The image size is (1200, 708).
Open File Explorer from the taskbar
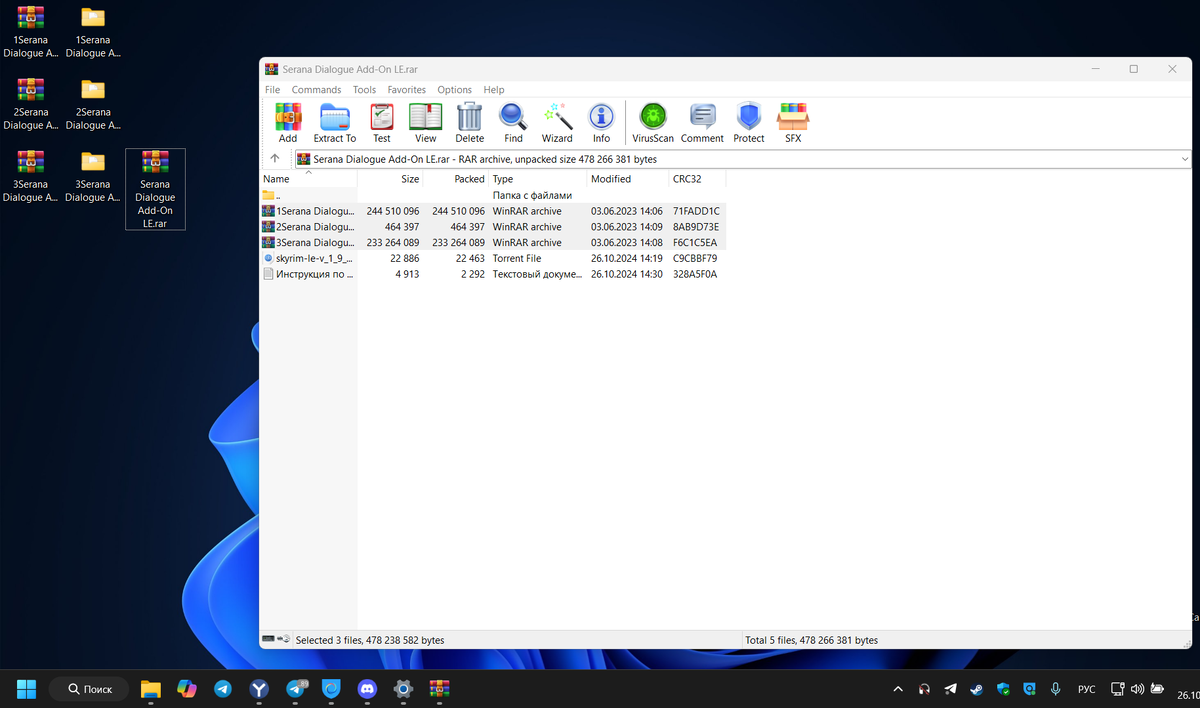[151, 689]
